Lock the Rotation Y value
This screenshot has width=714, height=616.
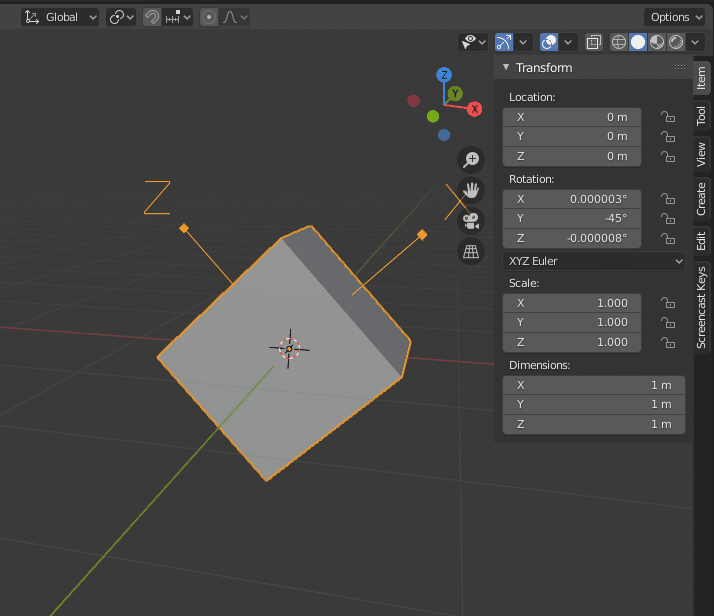point(668,219)
